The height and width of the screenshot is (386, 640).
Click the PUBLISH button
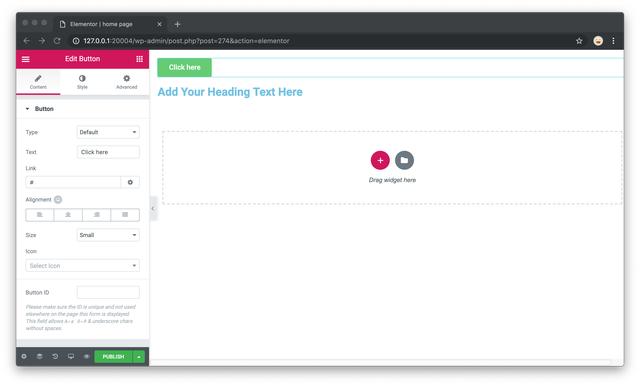coord(113,357)
